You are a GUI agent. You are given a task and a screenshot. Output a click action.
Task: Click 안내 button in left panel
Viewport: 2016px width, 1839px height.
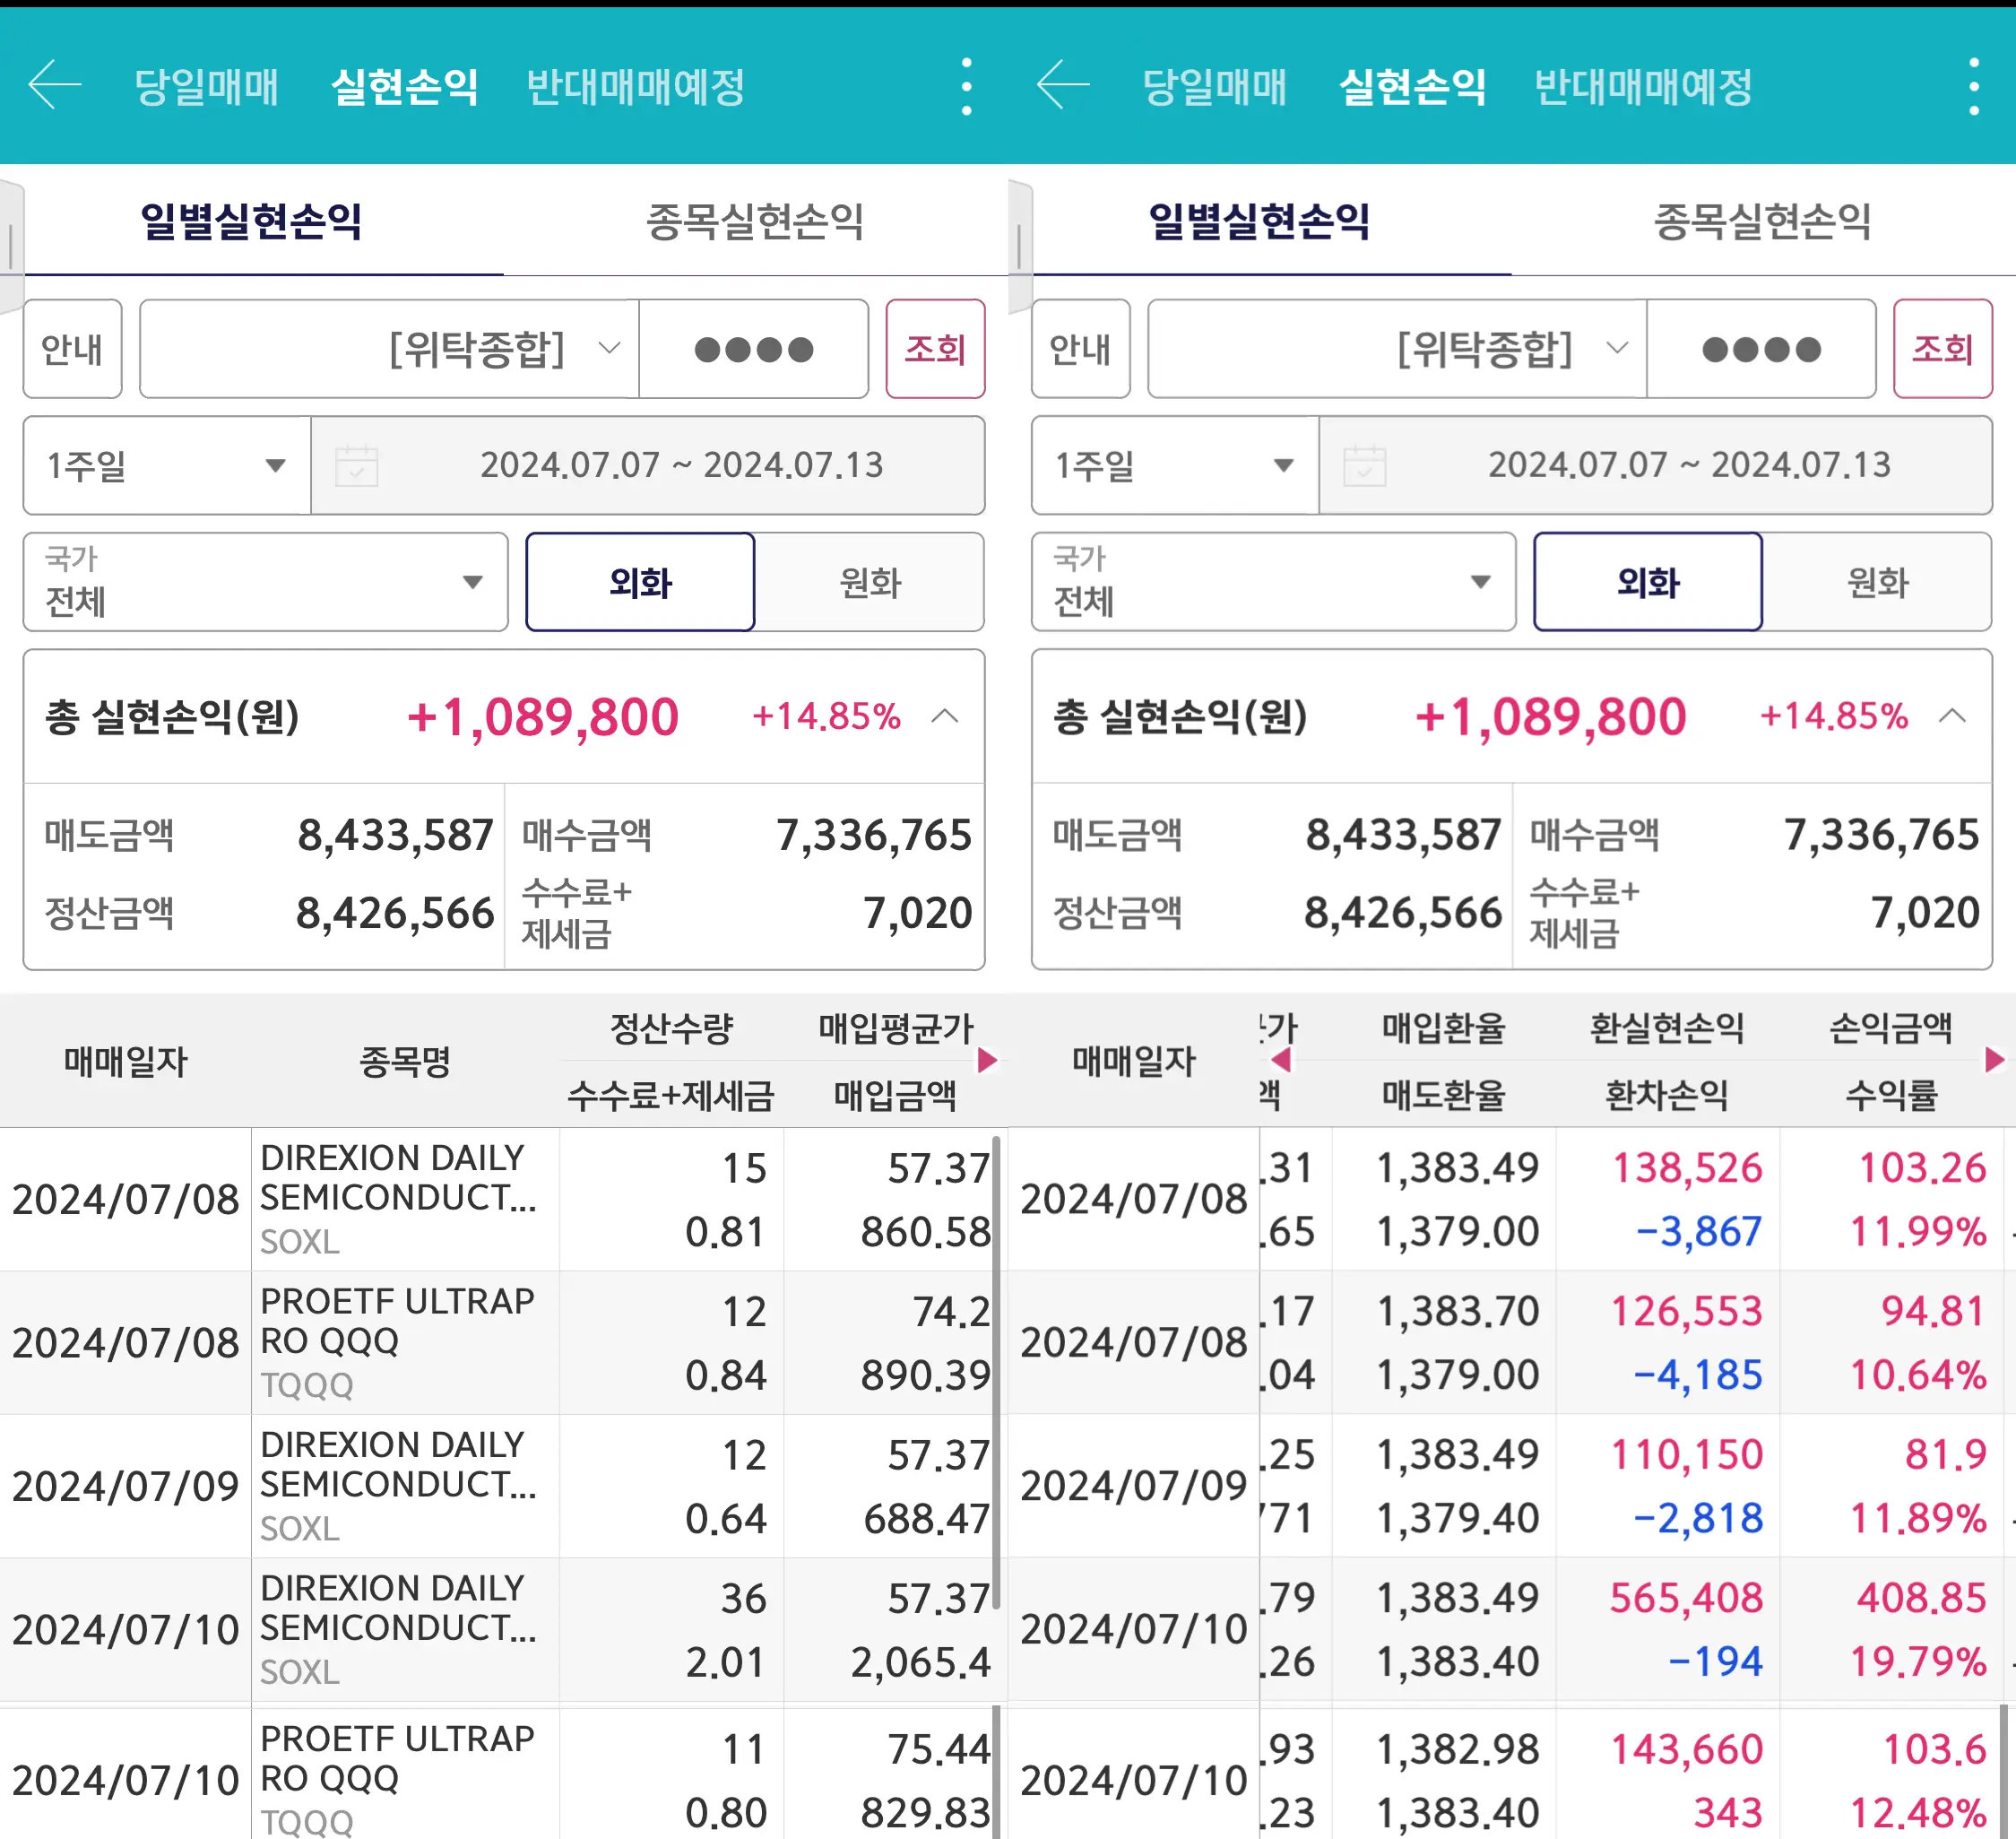coord(72,349)
